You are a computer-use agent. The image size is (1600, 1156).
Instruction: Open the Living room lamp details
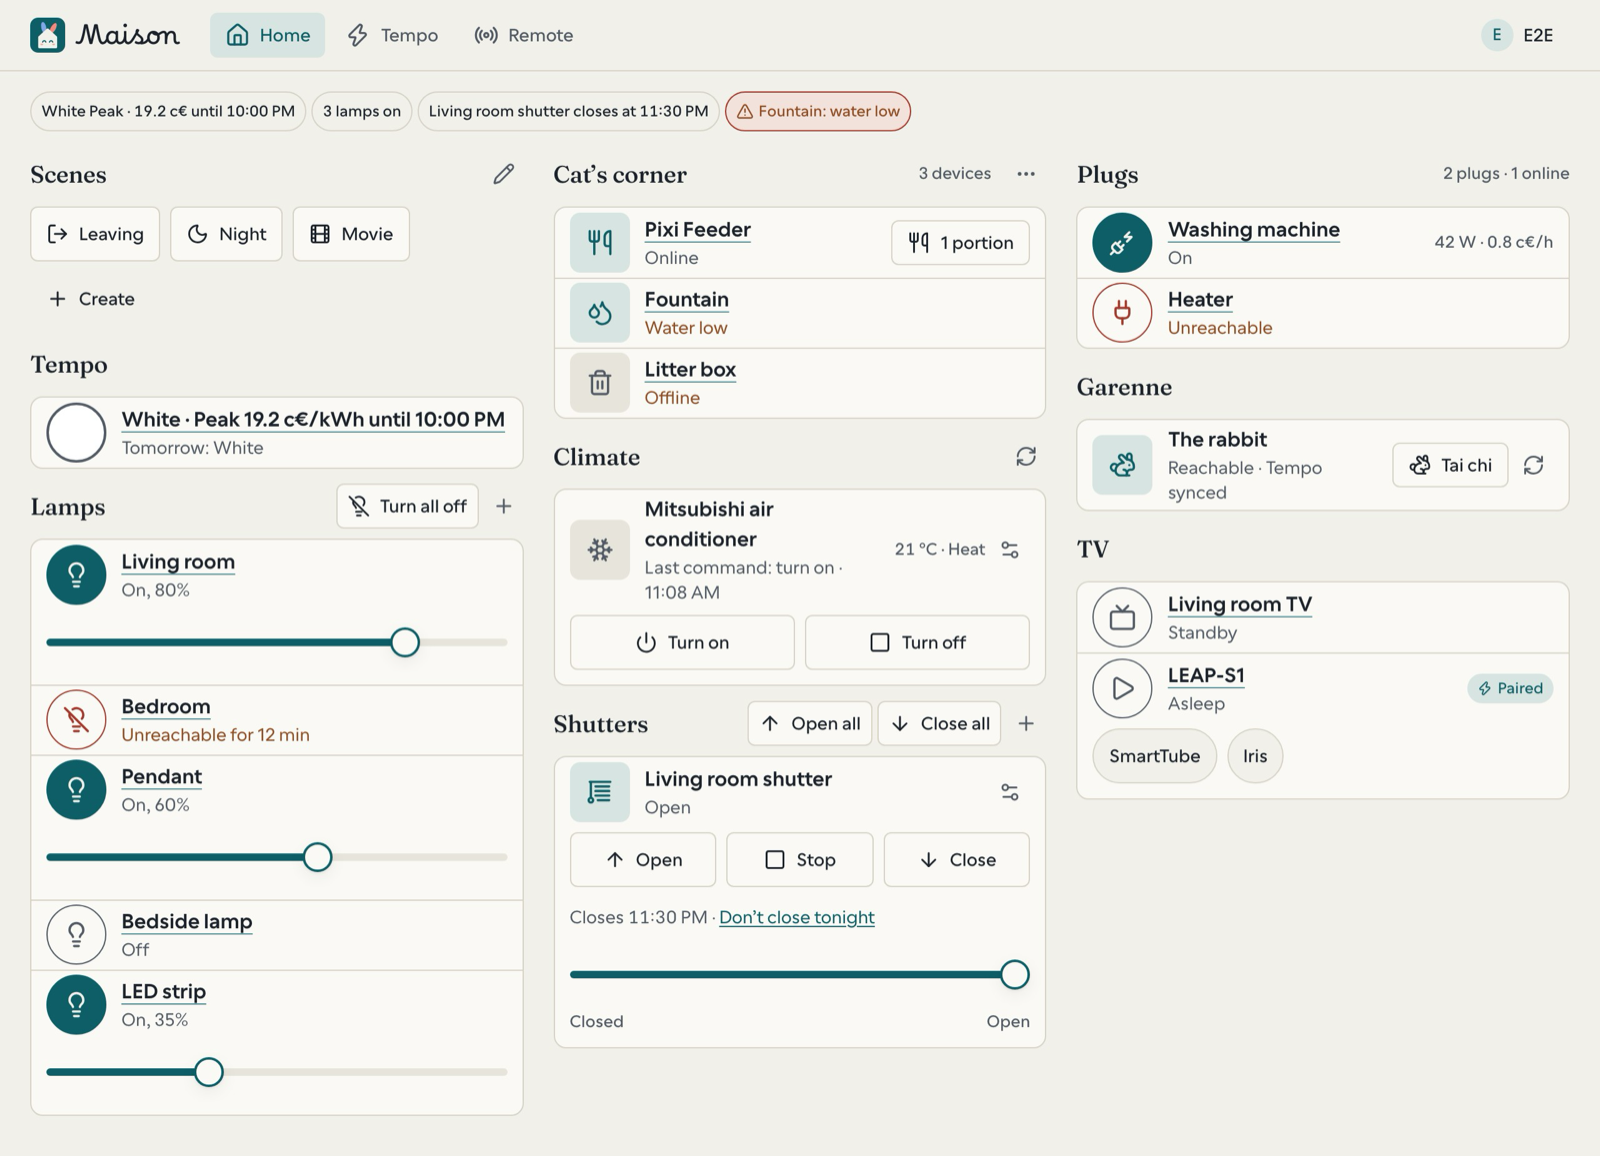pyautogui.click(x=178, y=562)
